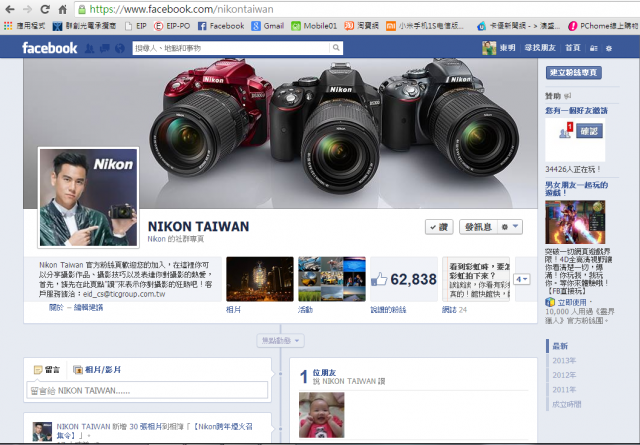This screenshot has height=445, width=640.
Task: Select the 相片/影片 tab
Action: coord(97,370)
